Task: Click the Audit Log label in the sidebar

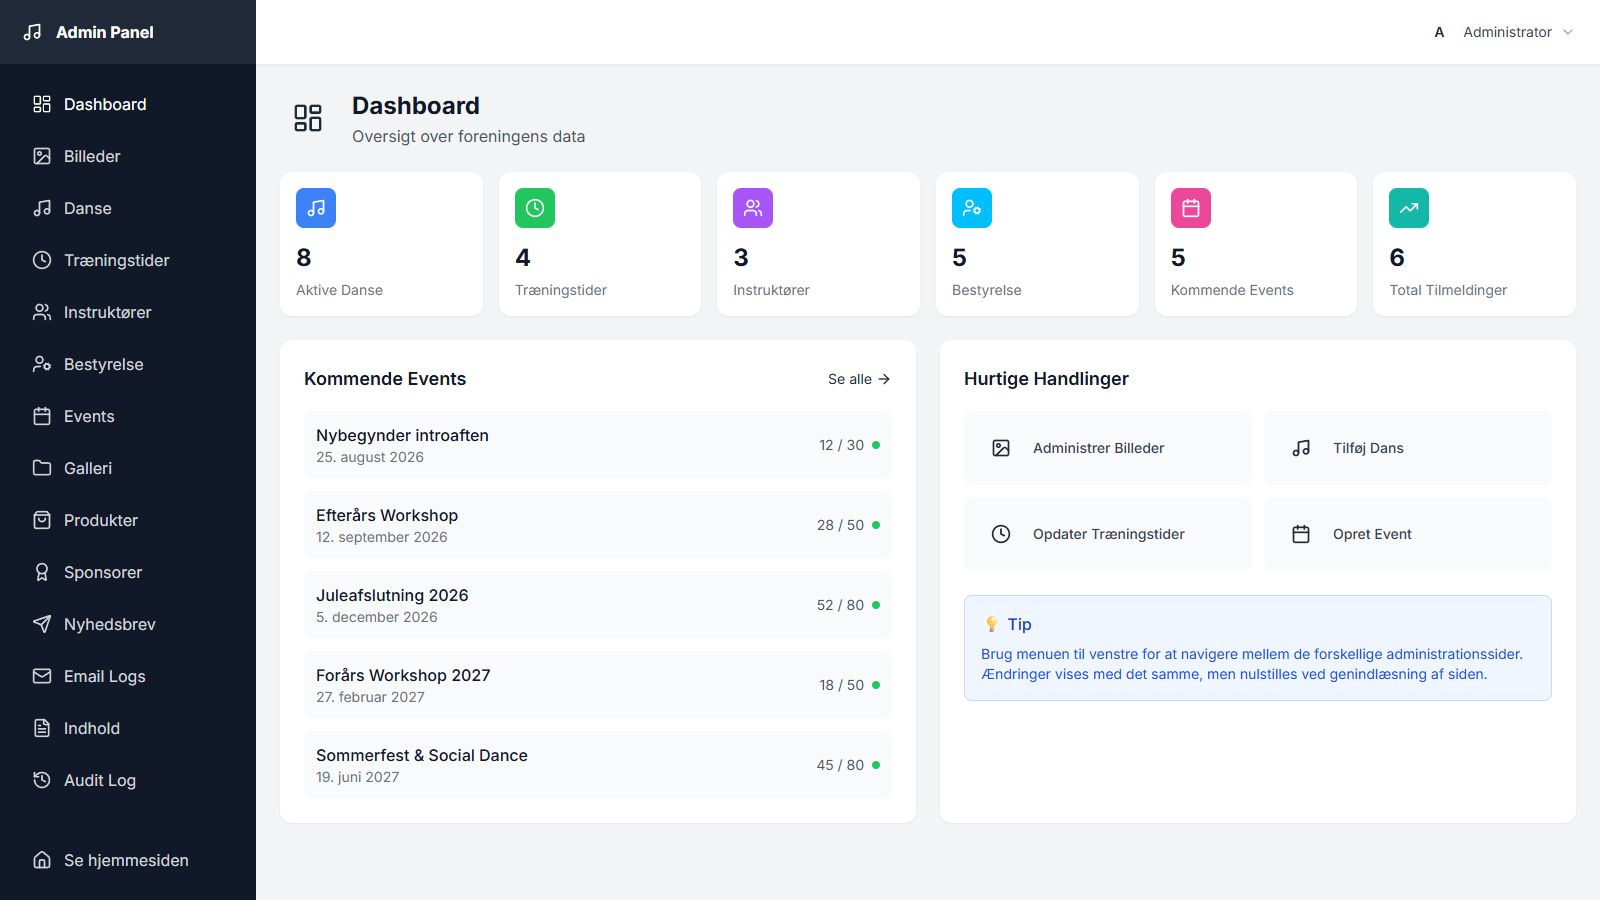Action: point(100,780)
